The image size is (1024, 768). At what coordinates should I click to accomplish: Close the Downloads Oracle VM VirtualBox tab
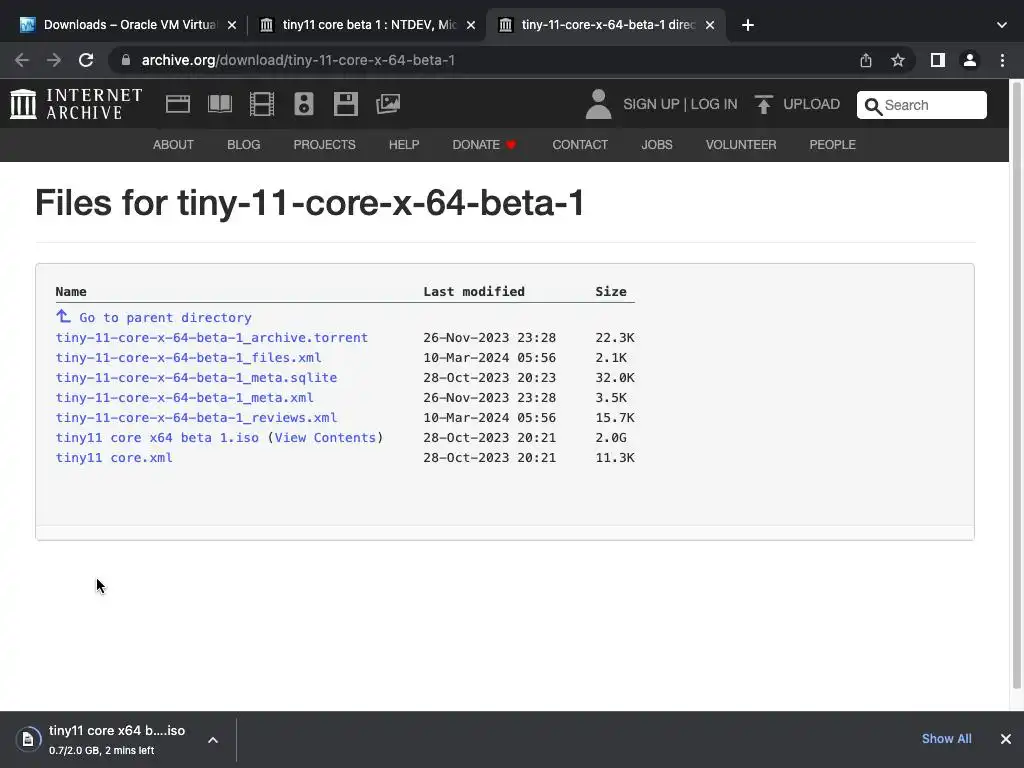point(232,25)
